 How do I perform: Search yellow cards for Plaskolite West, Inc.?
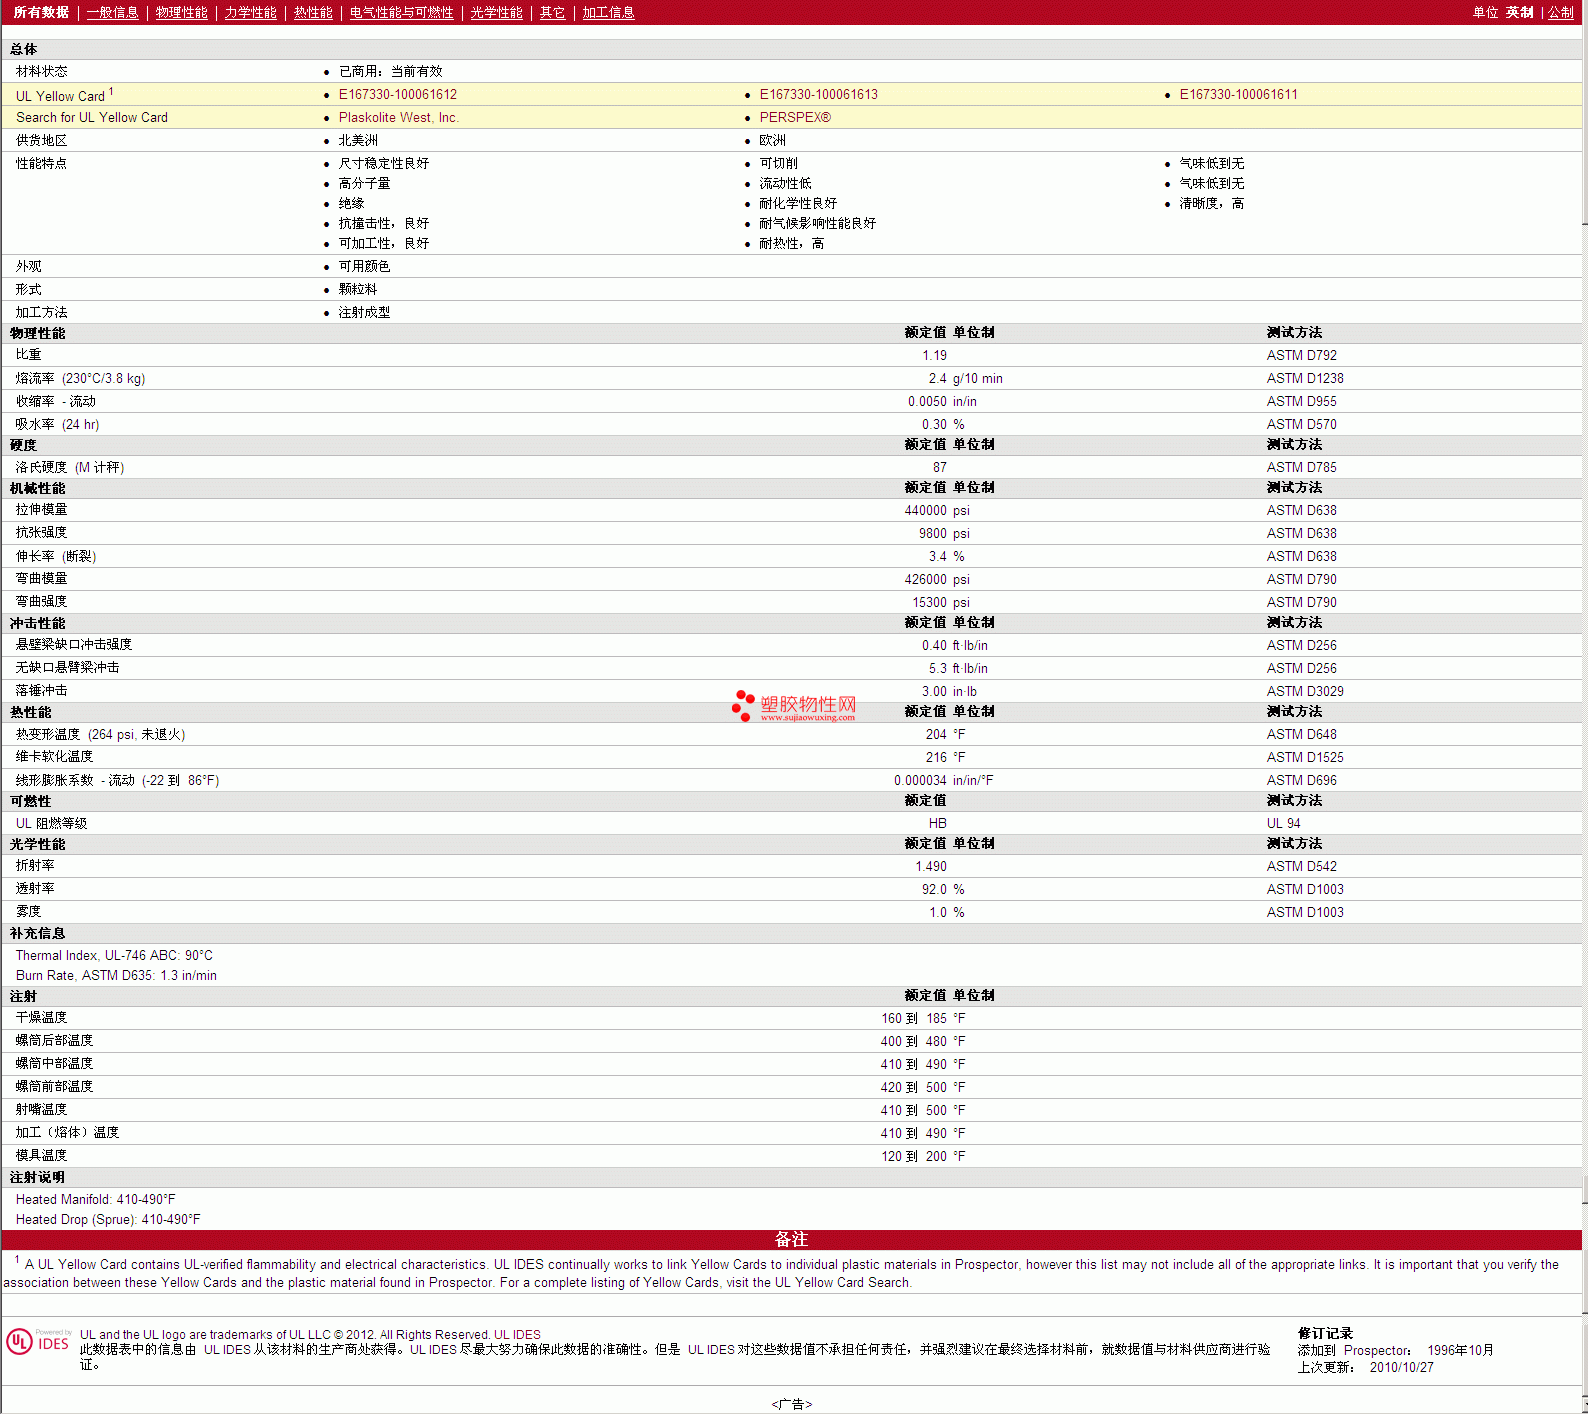[x=398, y=118]
